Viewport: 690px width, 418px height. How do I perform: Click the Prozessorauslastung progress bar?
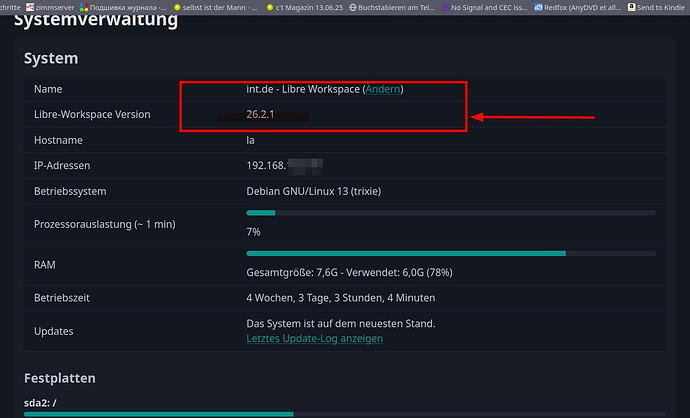451,213
